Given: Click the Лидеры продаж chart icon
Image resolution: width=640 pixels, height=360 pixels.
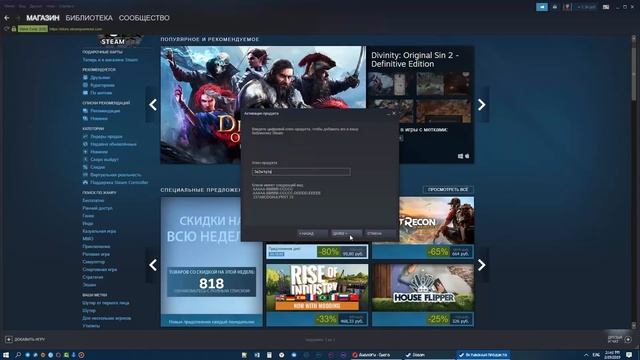Looking at the screenshot, I should 85,136.
